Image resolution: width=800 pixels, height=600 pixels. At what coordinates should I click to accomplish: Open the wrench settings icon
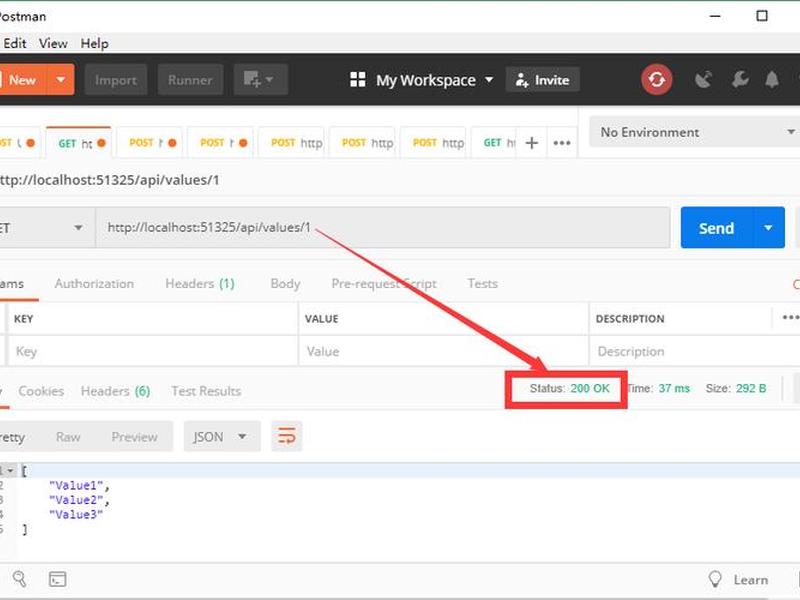[740, 80]
